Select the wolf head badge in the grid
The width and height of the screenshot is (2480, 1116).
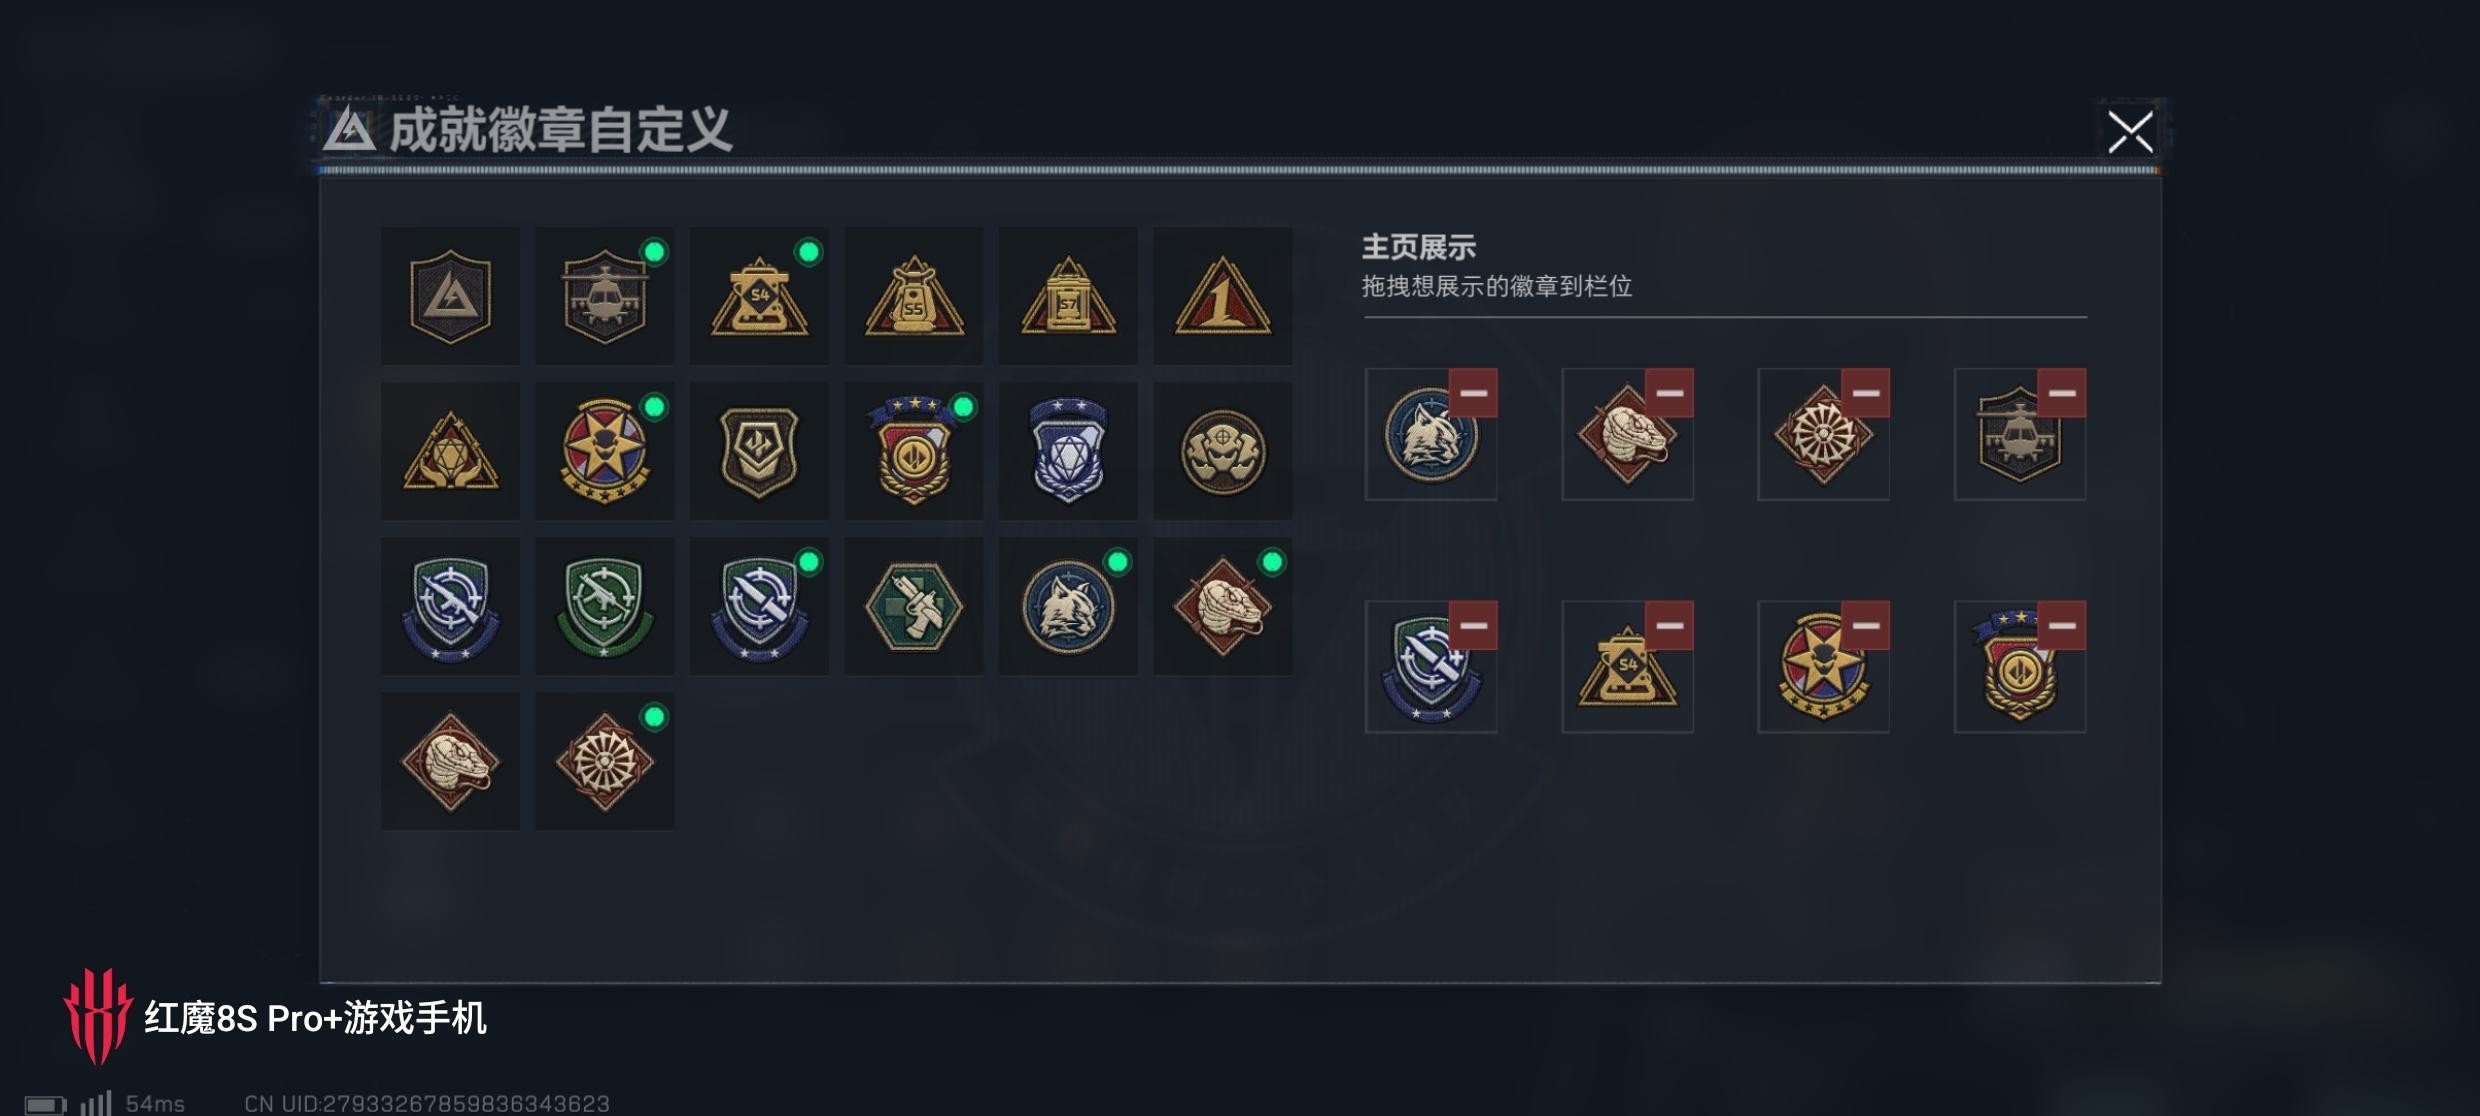coord(1068,606)
